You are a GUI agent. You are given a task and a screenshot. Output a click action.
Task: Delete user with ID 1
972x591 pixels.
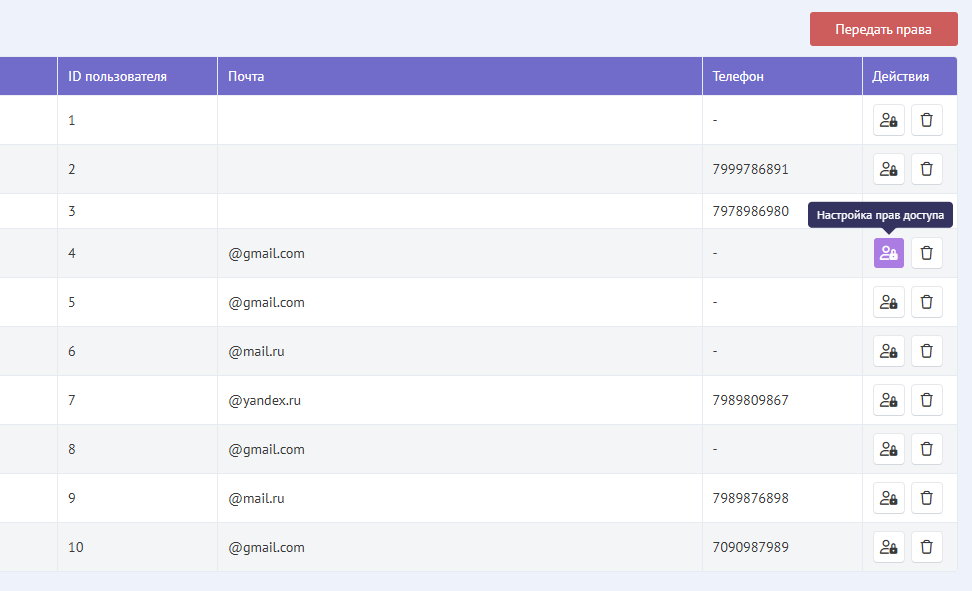tap(926, 120)
